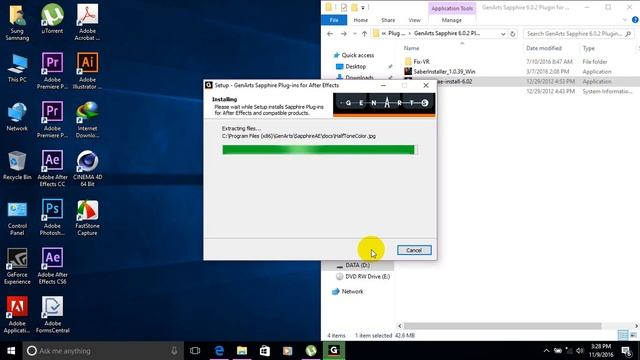Open Task View on the taskbar
The image size is (640, 360).
[x=195, y=351]
